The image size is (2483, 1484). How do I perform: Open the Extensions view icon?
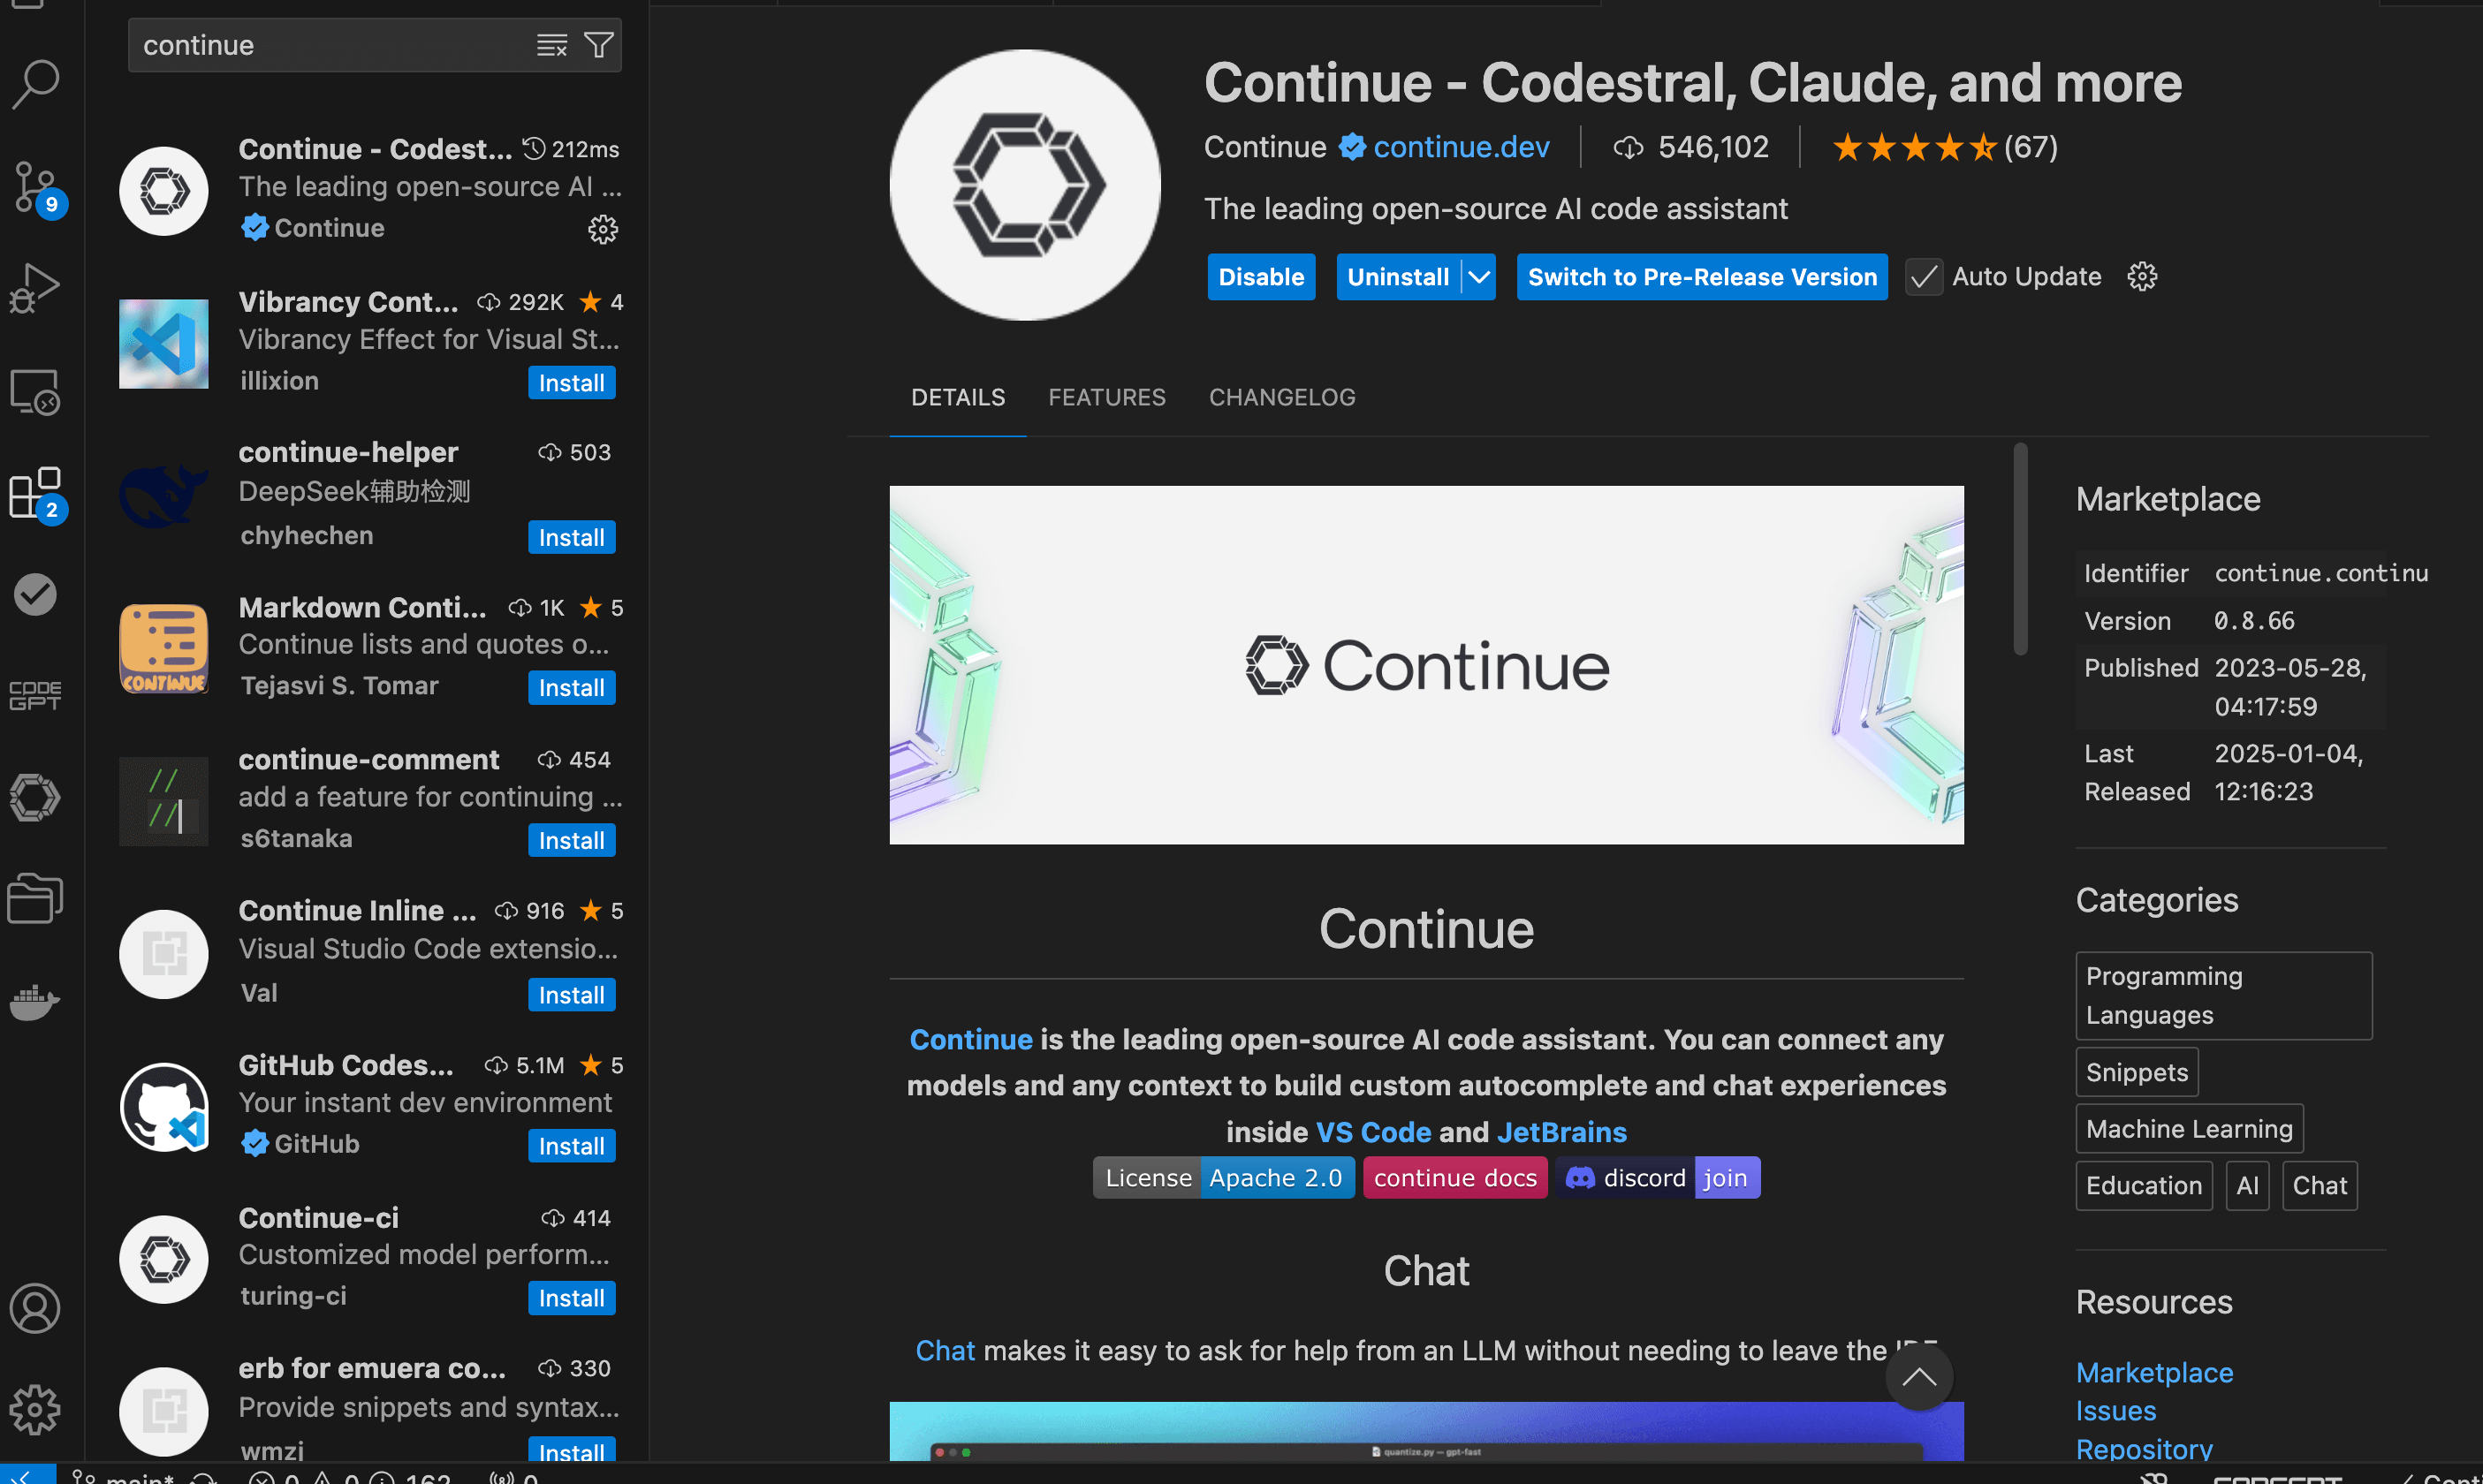pos(36,494)
